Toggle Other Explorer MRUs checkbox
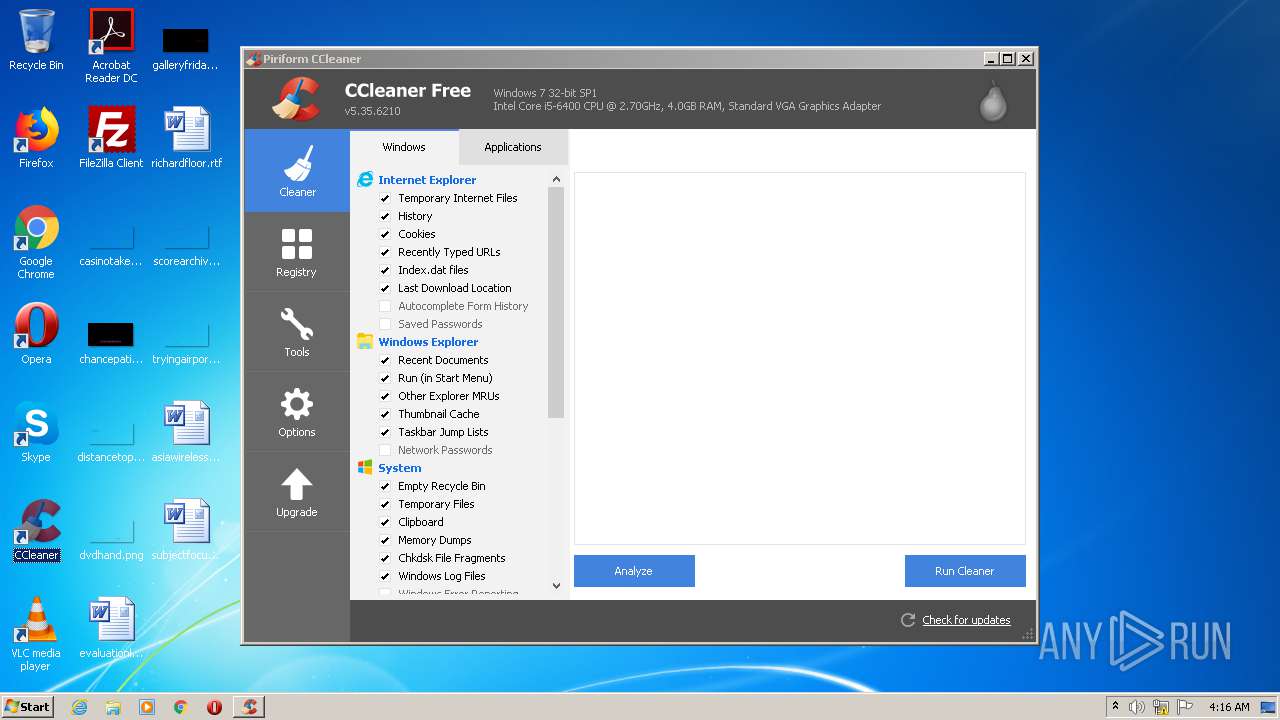 (x=385, y=396)
